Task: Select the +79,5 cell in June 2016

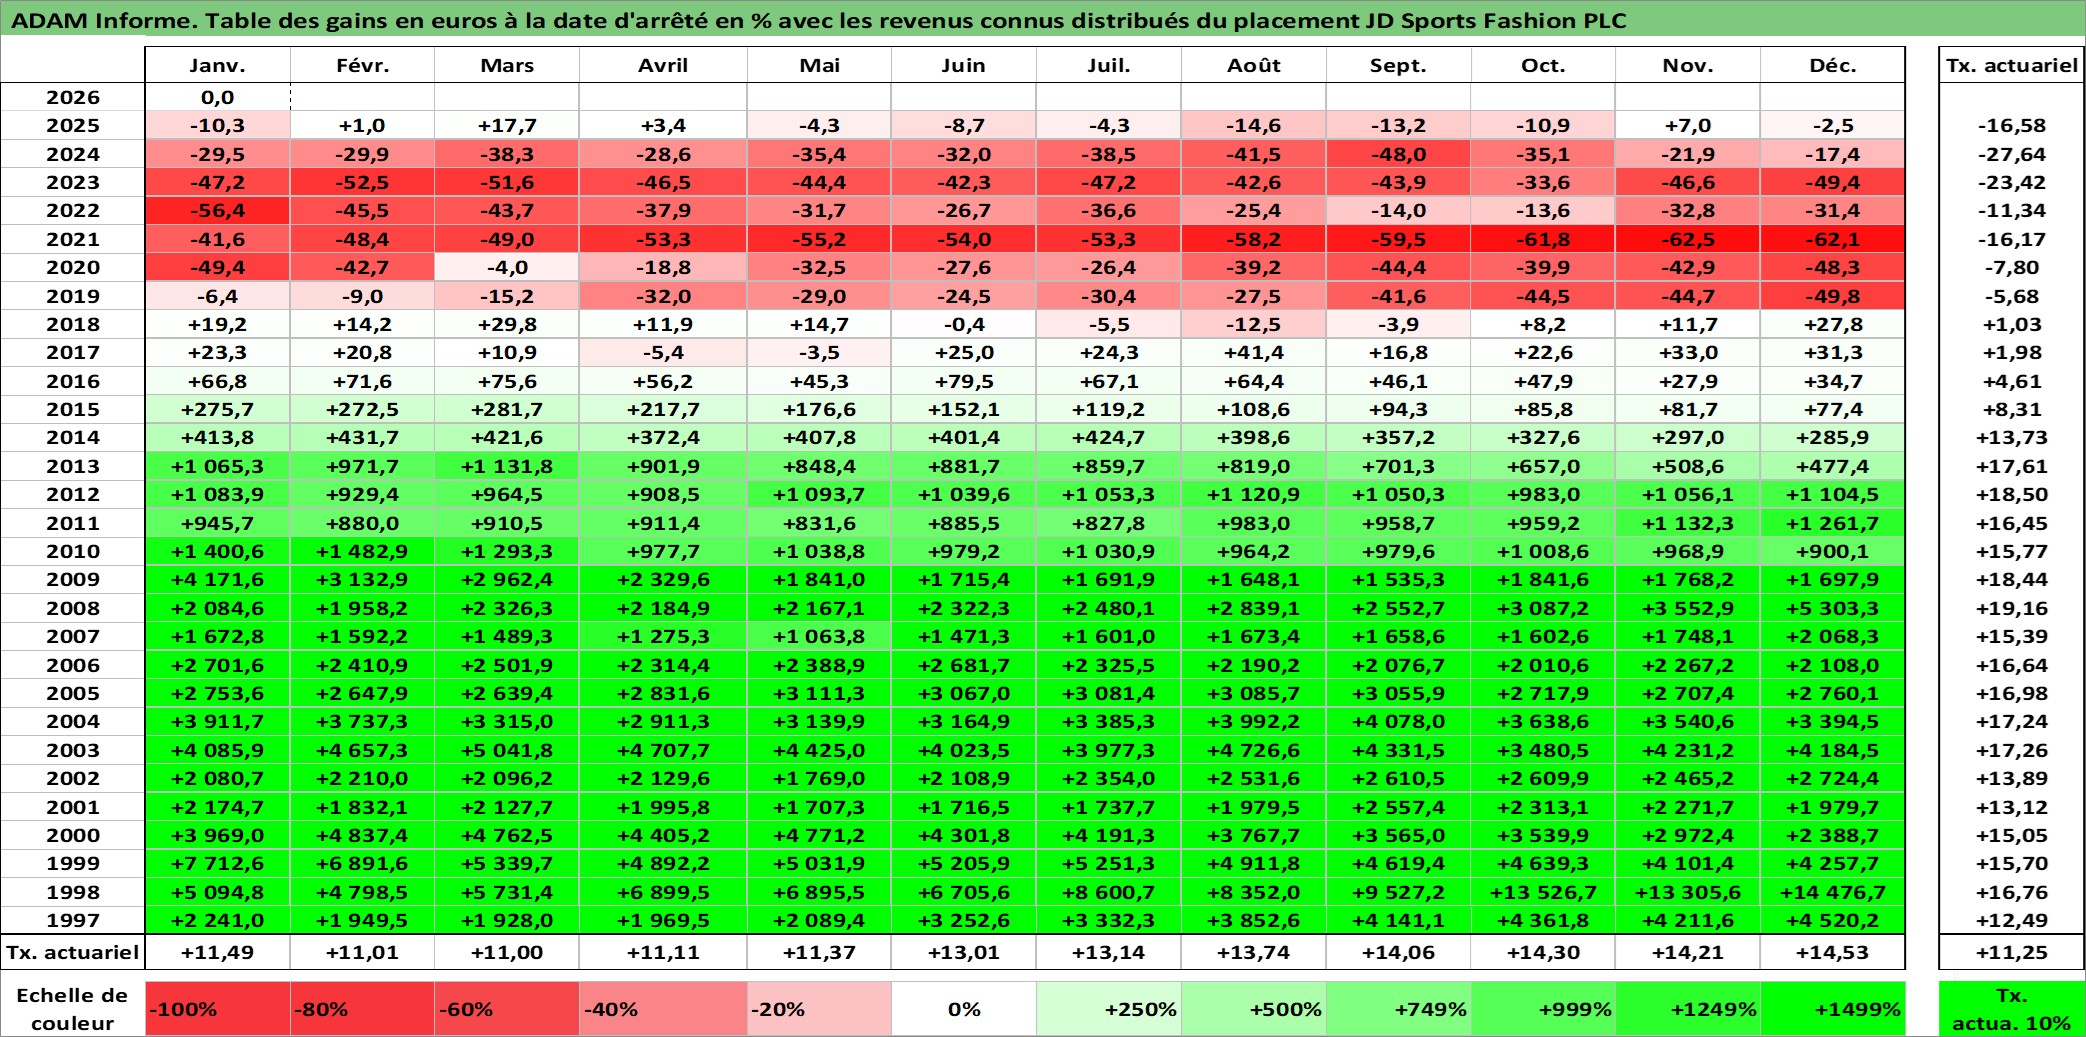Action: pyautogui.click(x=963, y=381)
